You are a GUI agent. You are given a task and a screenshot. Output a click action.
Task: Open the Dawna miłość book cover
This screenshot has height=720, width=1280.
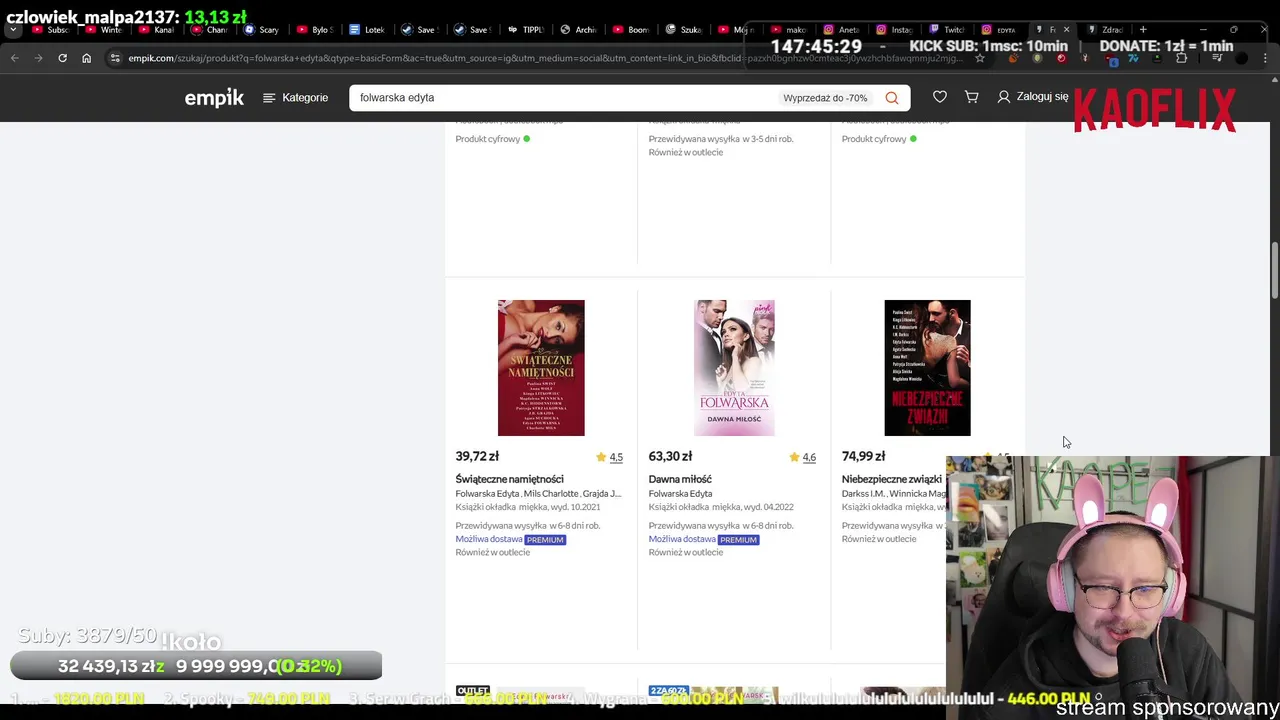pyautogui.click(x=734, y=368)
